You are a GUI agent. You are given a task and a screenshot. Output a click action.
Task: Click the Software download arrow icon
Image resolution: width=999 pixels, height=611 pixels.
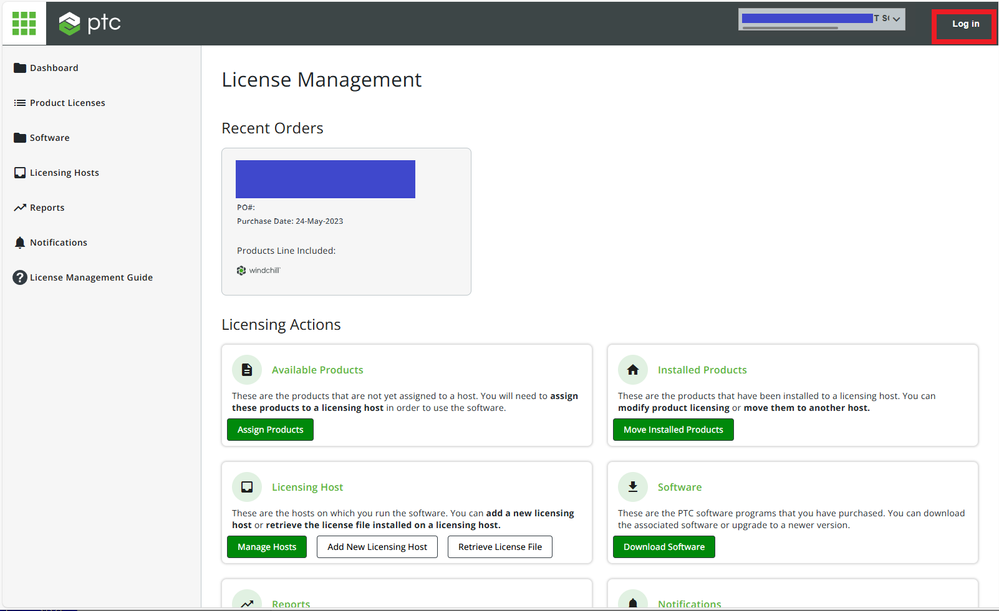point(632,487)
